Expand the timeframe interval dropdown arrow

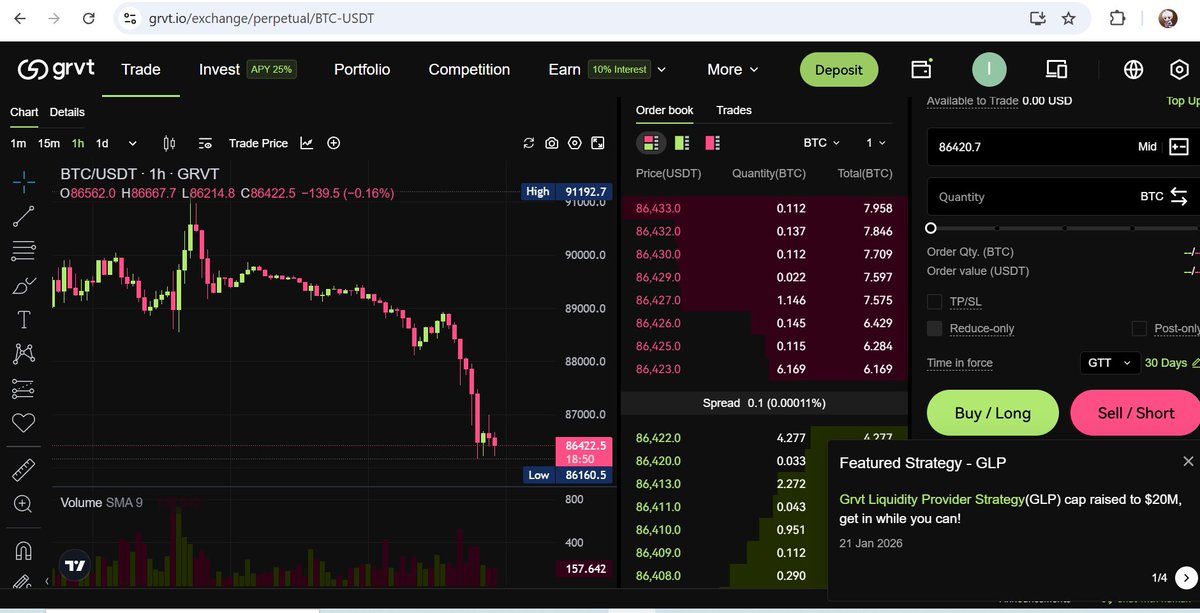[x=132, y=143]
